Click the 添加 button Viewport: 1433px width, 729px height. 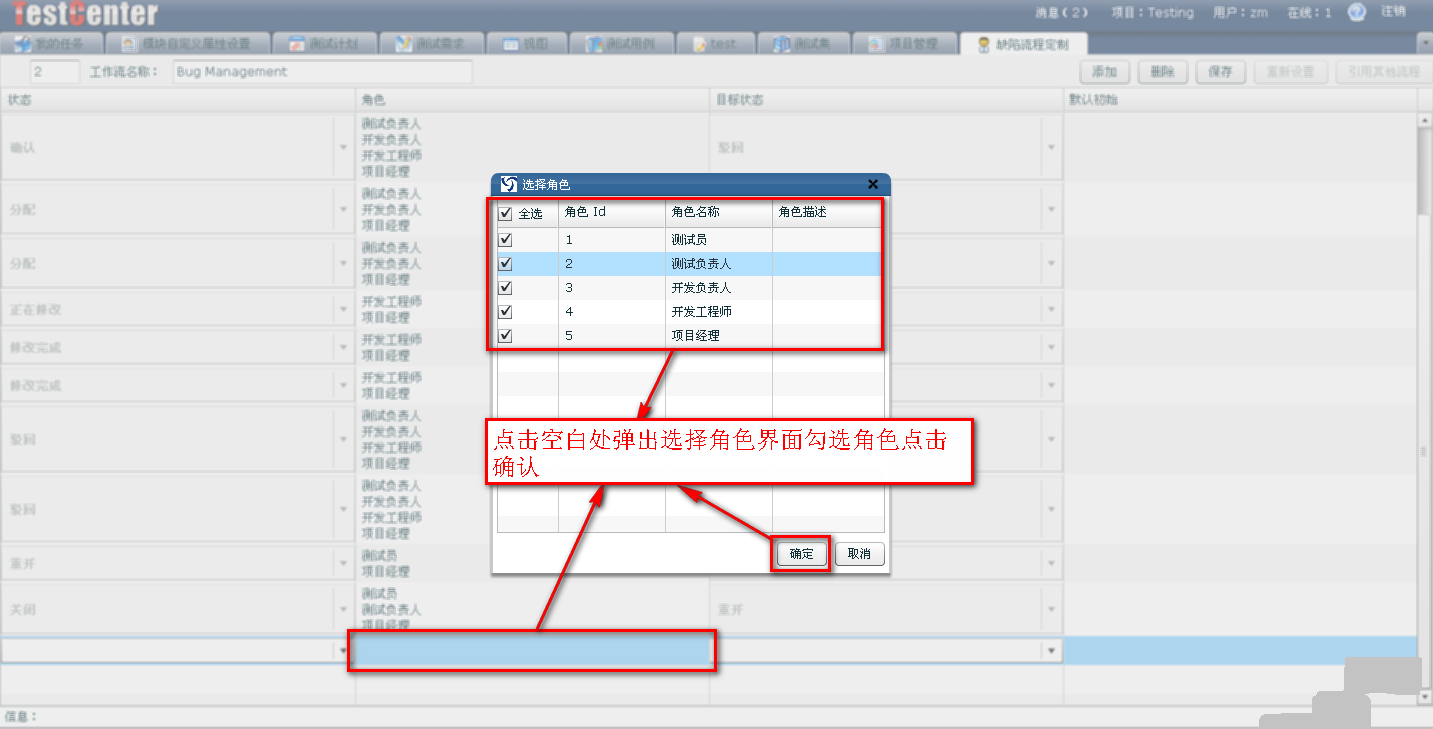1104,72
